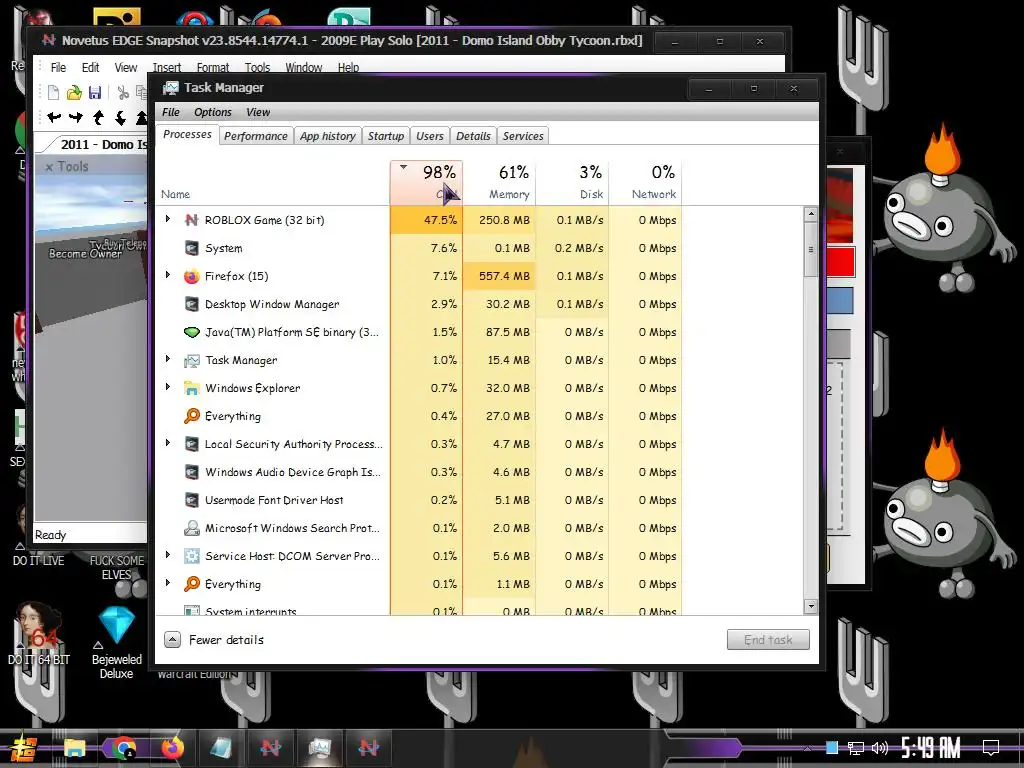Open the notification center icon

991,748
